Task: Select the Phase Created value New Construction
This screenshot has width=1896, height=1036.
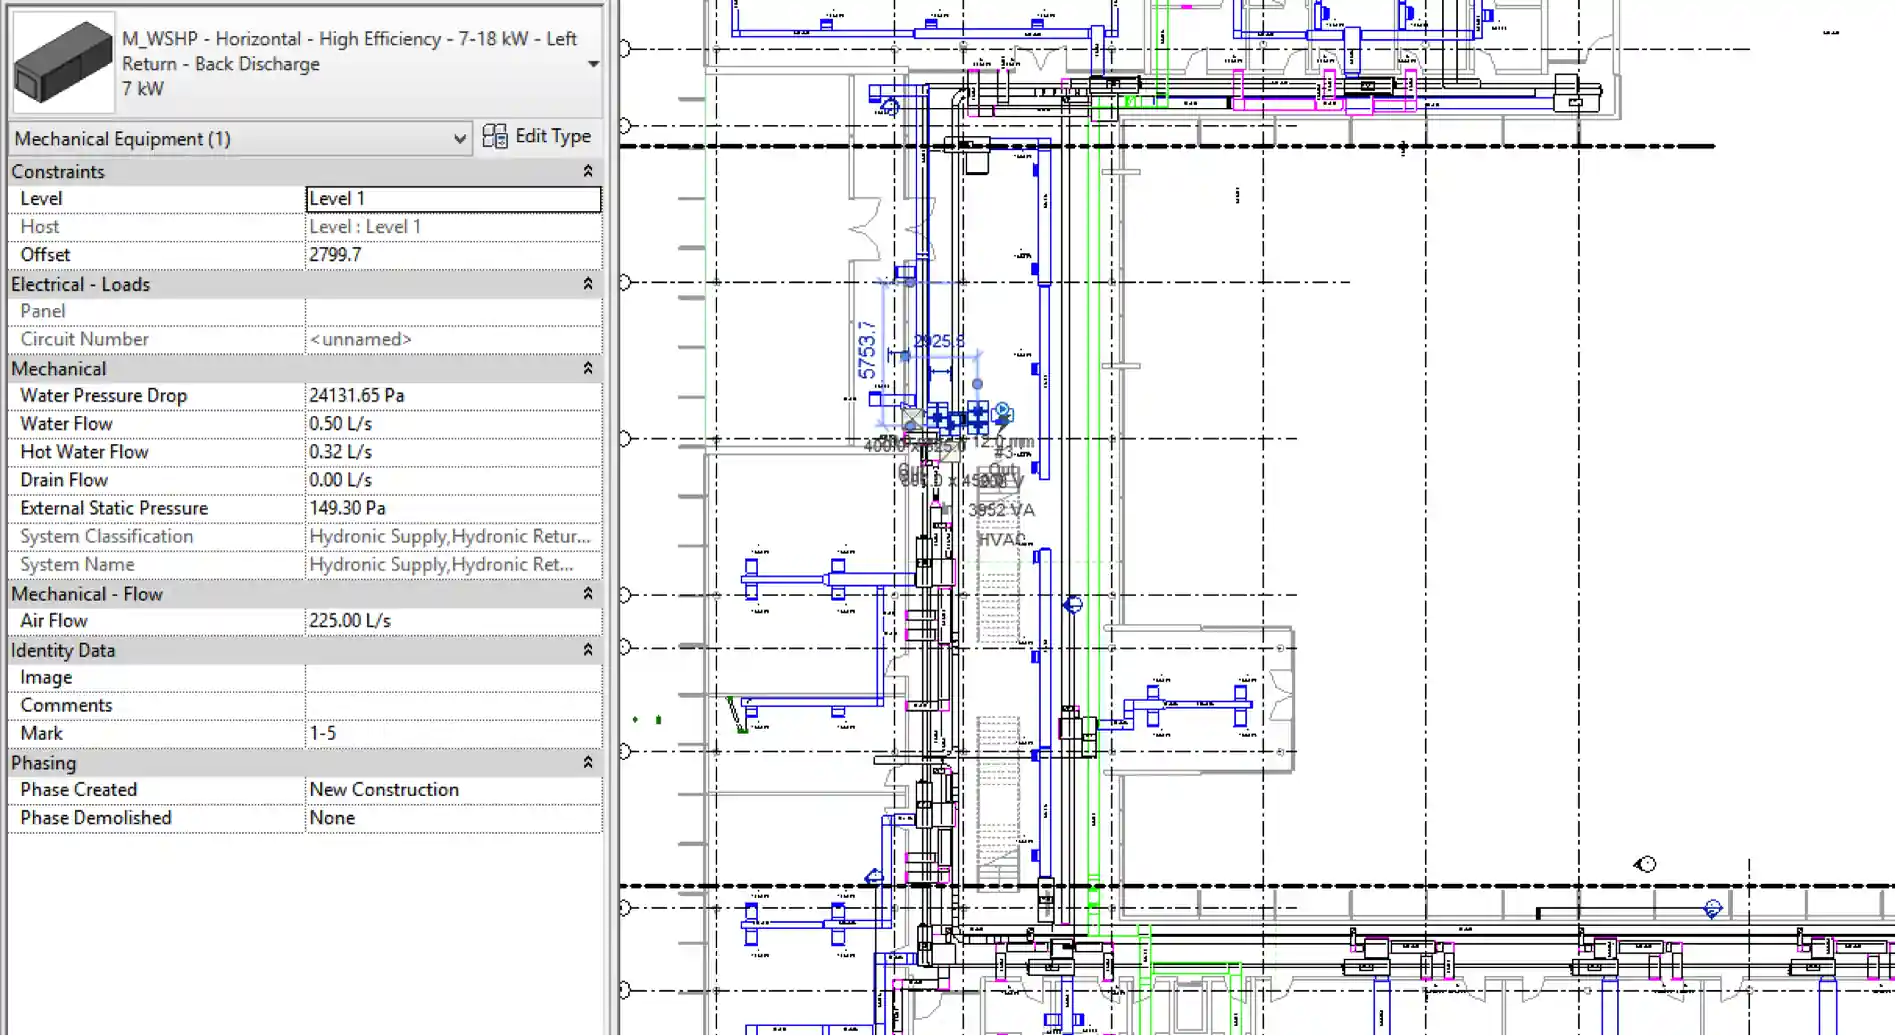Action: [x=452, y=790]
